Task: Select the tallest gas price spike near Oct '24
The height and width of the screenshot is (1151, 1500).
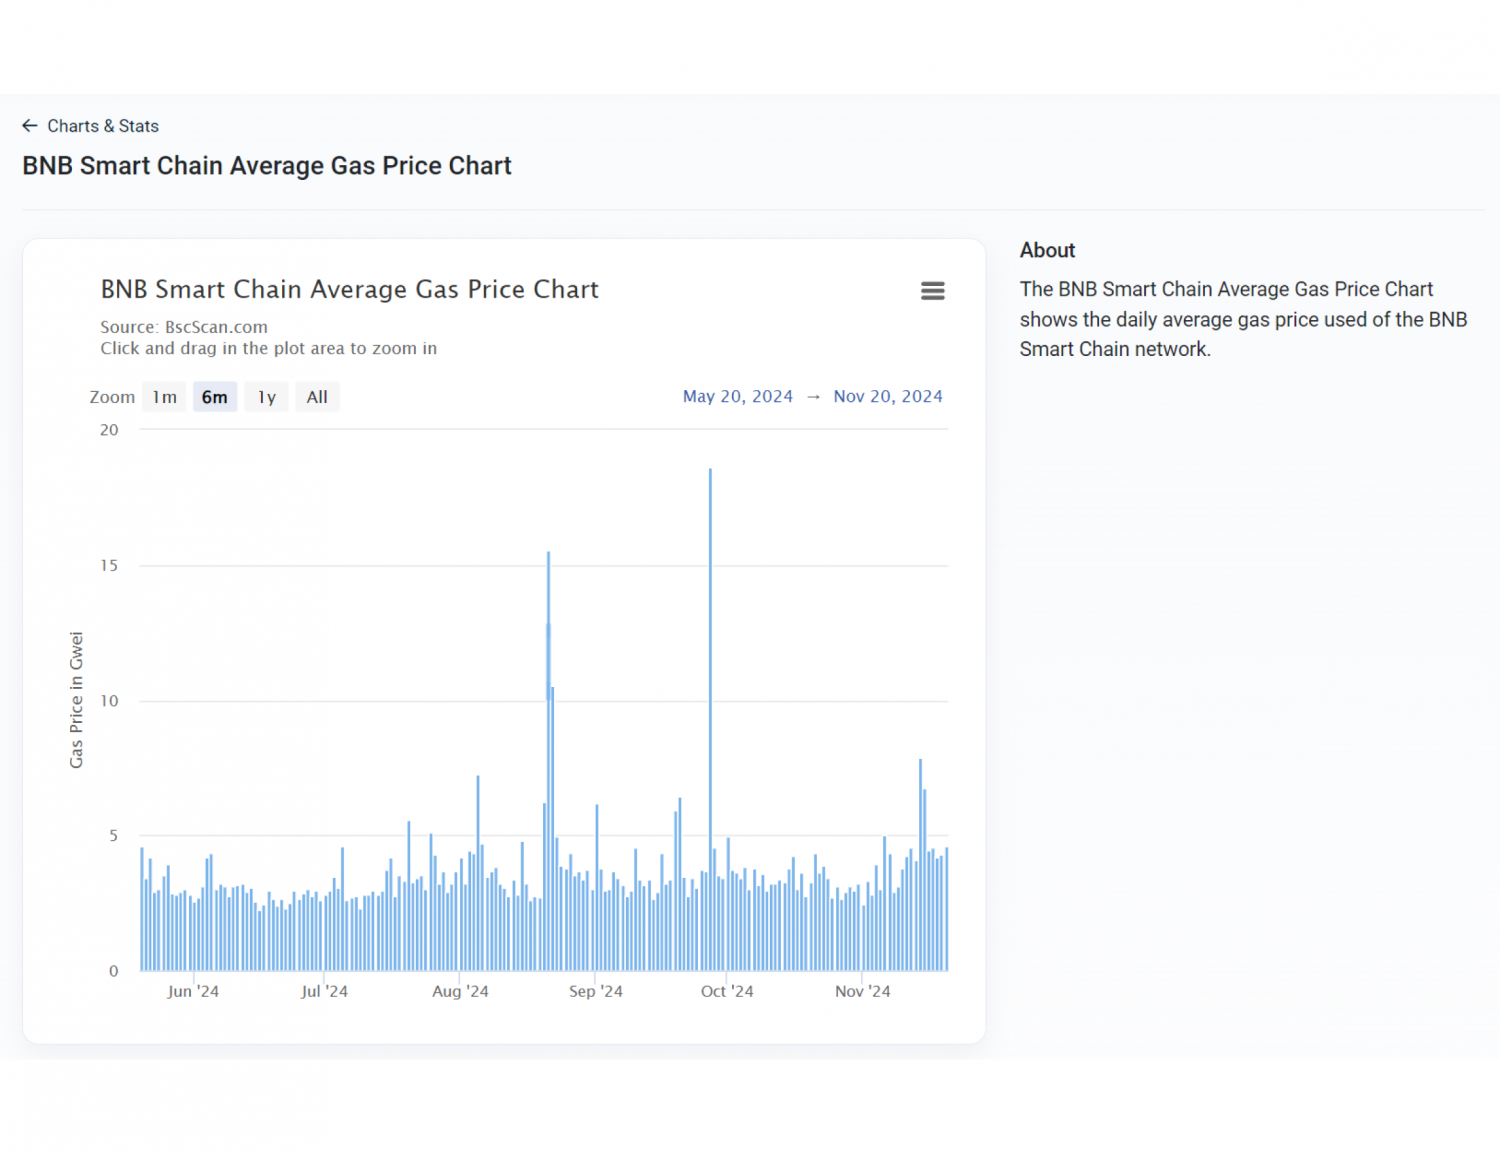Action: (710, 600)
